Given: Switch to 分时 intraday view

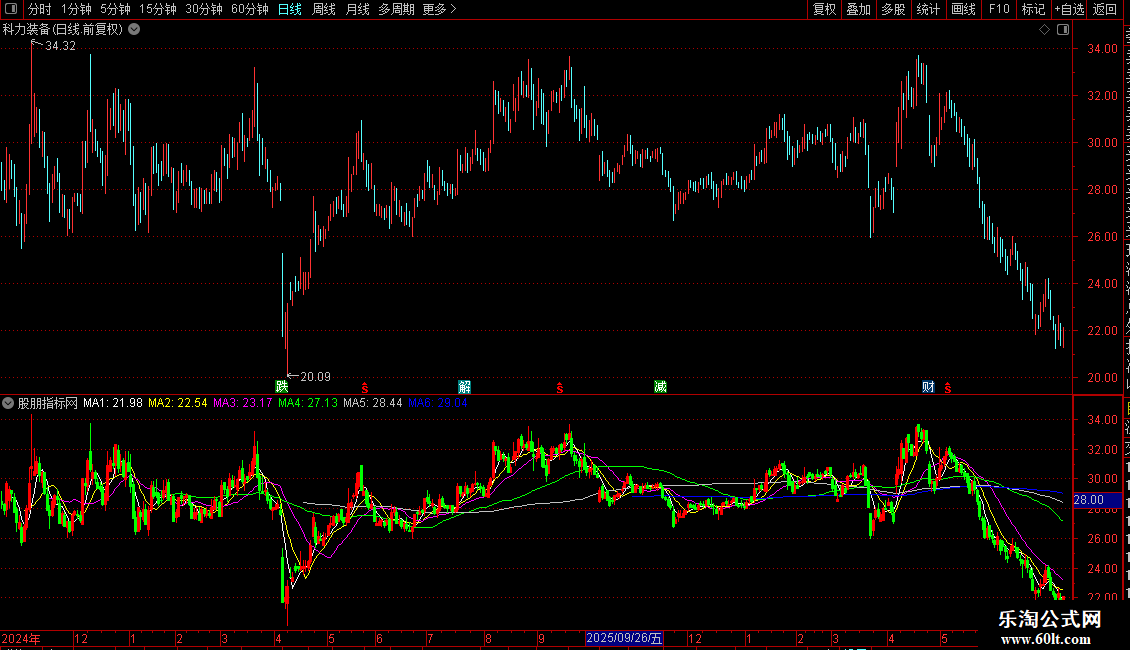Looking at the screenshot, I should [x=40, y=9].
